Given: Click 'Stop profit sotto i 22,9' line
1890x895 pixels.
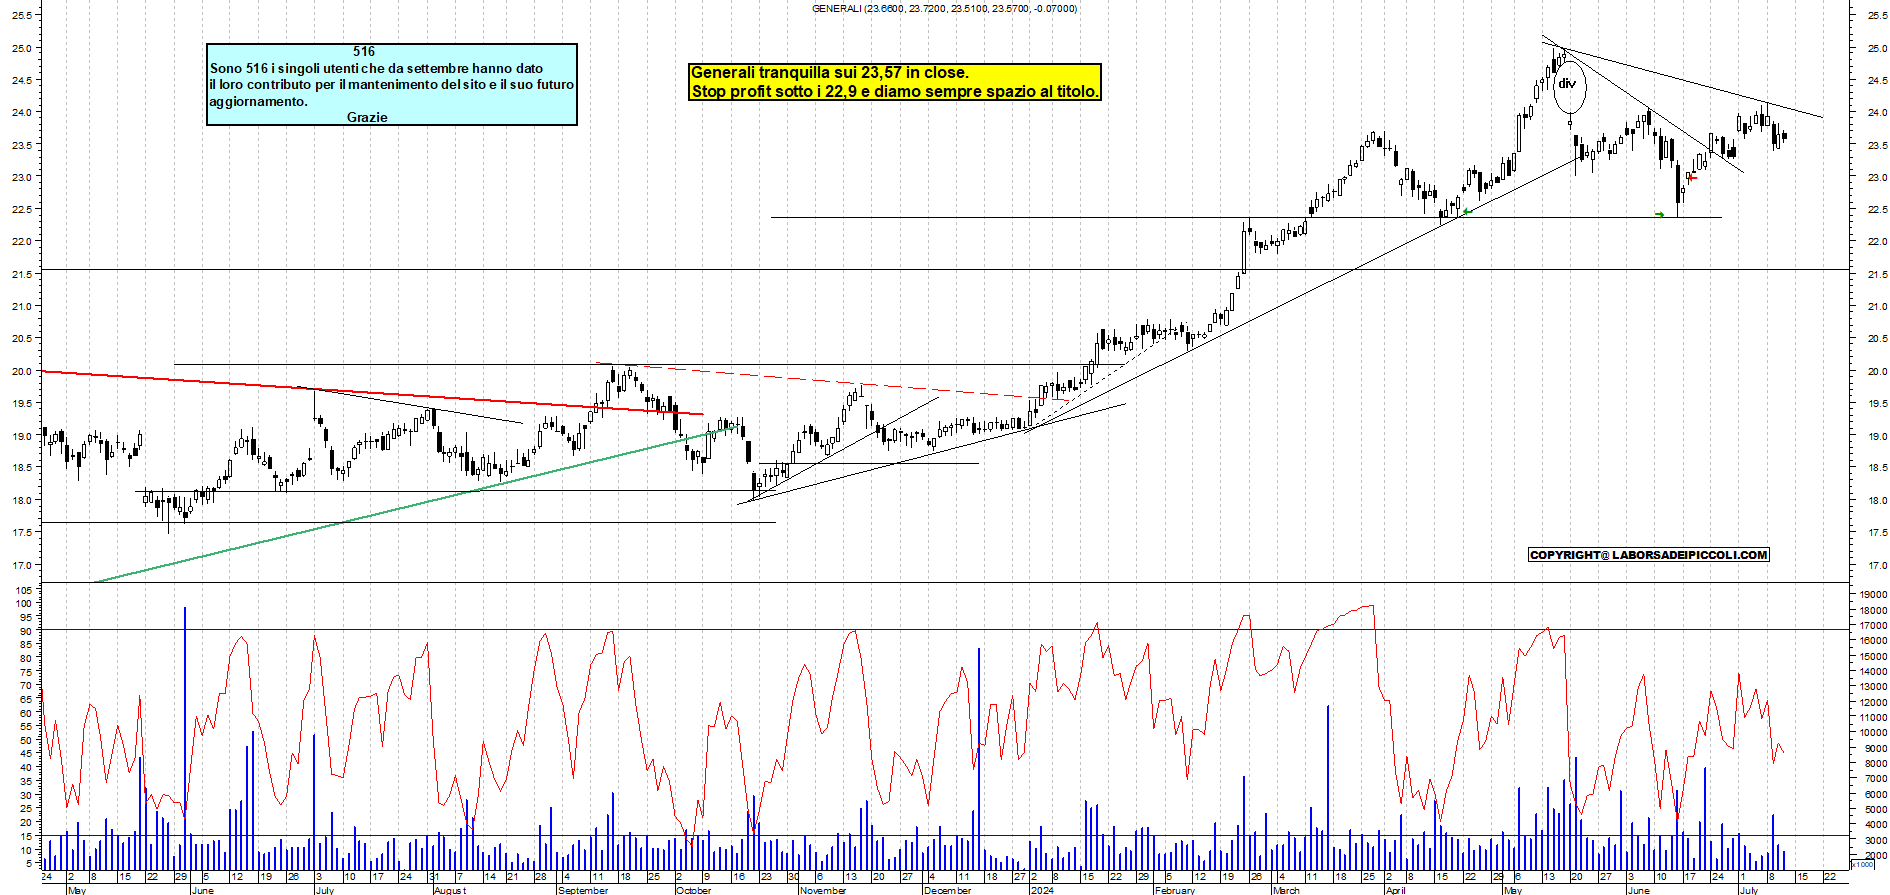Looking at the screenshot, I should pyautogui.click(x=895, y=91).
